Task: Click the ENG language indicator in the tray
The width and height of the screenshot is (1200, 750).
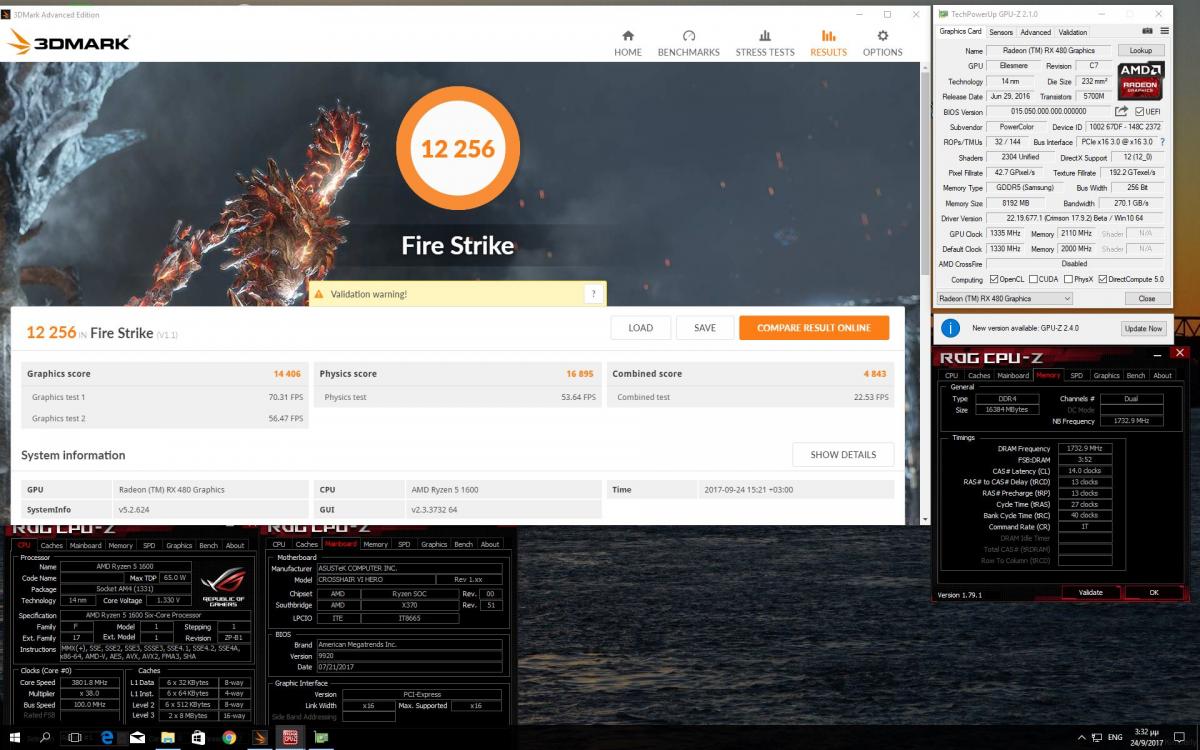Action: pos(1115,737)
